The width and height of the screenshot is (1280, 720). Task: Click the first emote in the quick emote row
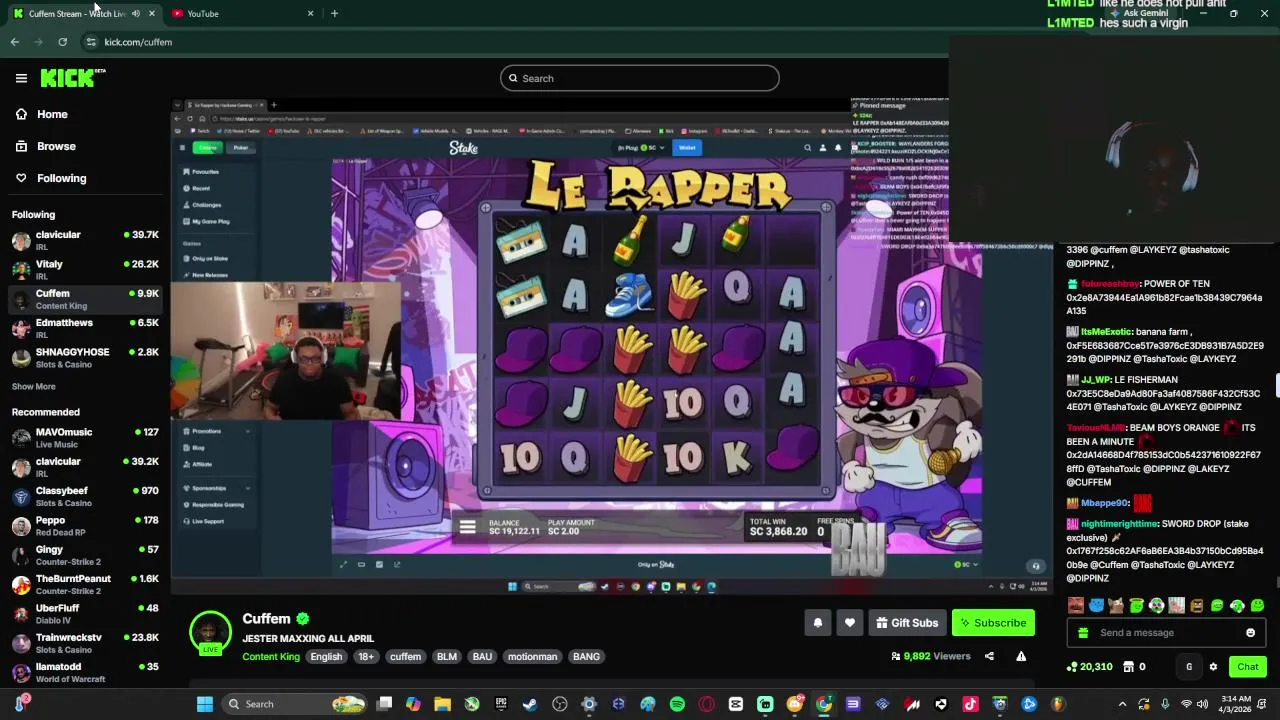[x=1076, y=605]
